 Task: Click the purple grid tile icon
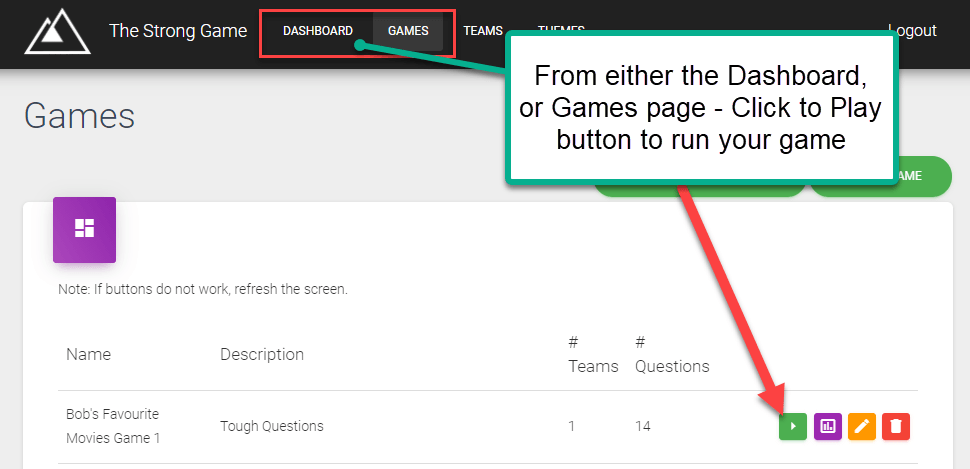click(x=84, y=229)
